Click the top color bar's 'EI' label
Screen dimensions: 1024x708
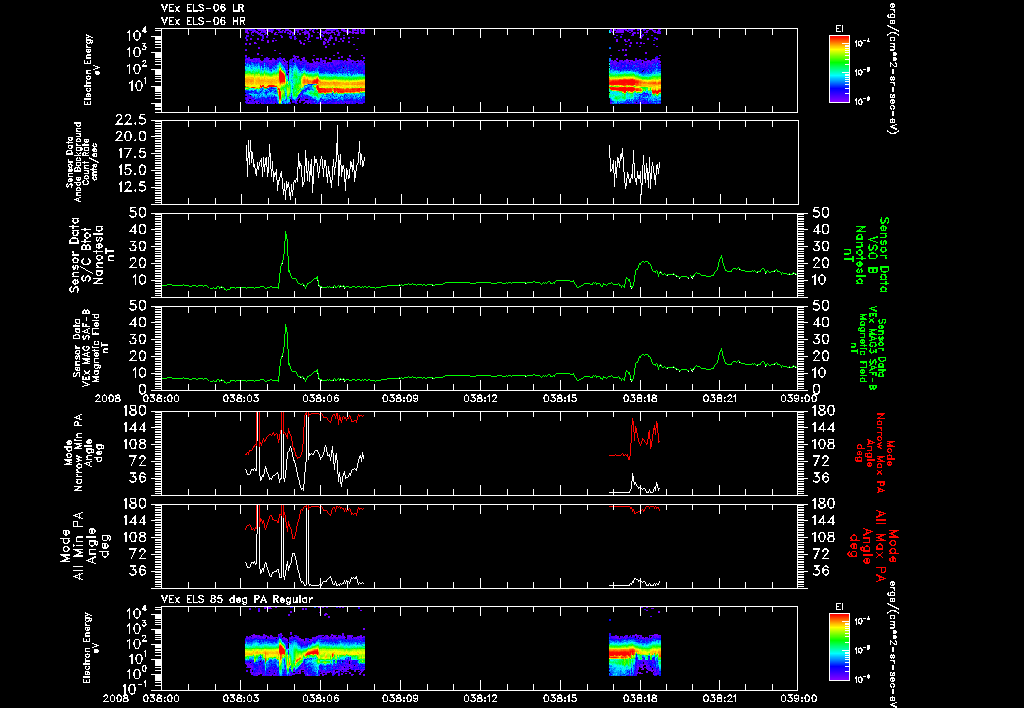[839, 29]
